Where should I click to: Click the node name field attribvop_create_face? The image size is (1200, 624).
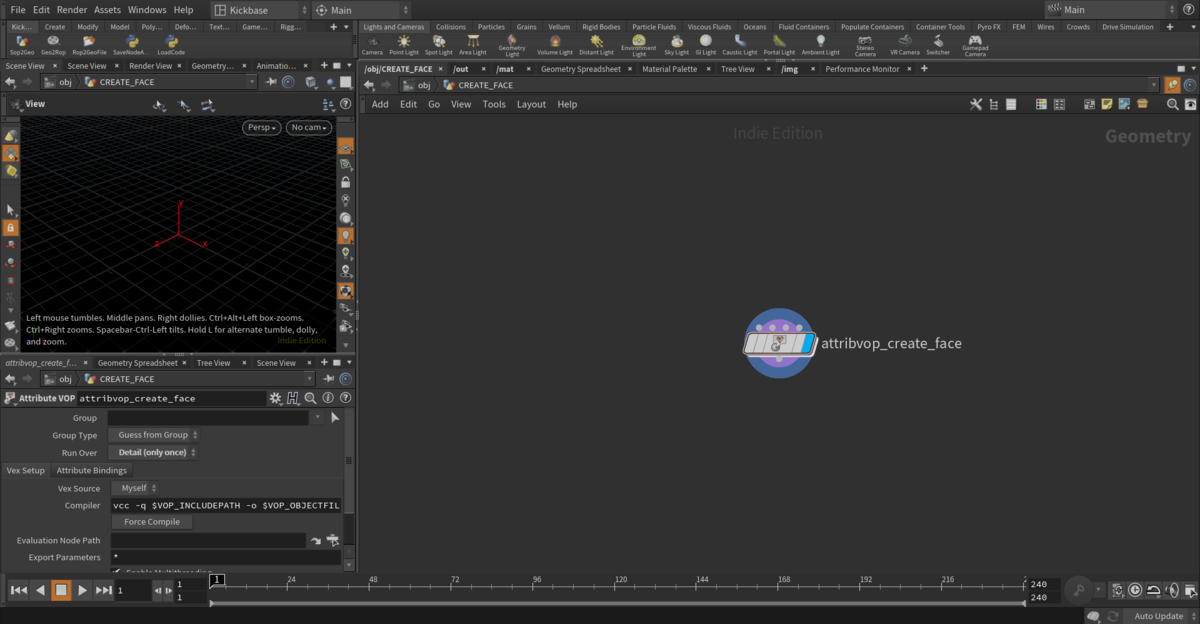point(171,398)
